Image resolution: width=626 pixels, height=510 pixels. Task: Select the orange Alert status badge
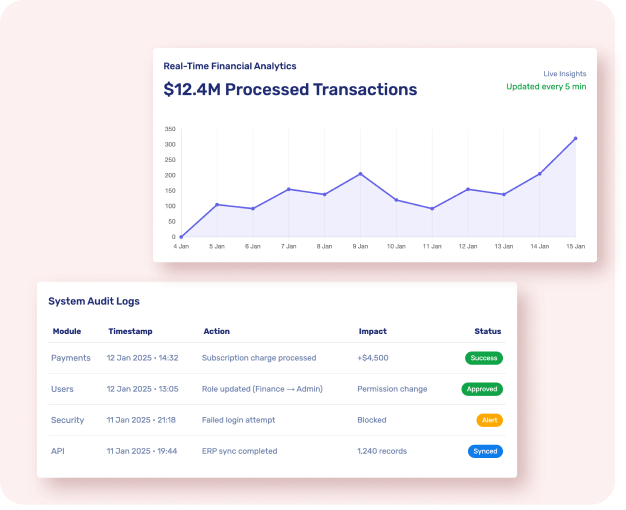tap(489, 420)
